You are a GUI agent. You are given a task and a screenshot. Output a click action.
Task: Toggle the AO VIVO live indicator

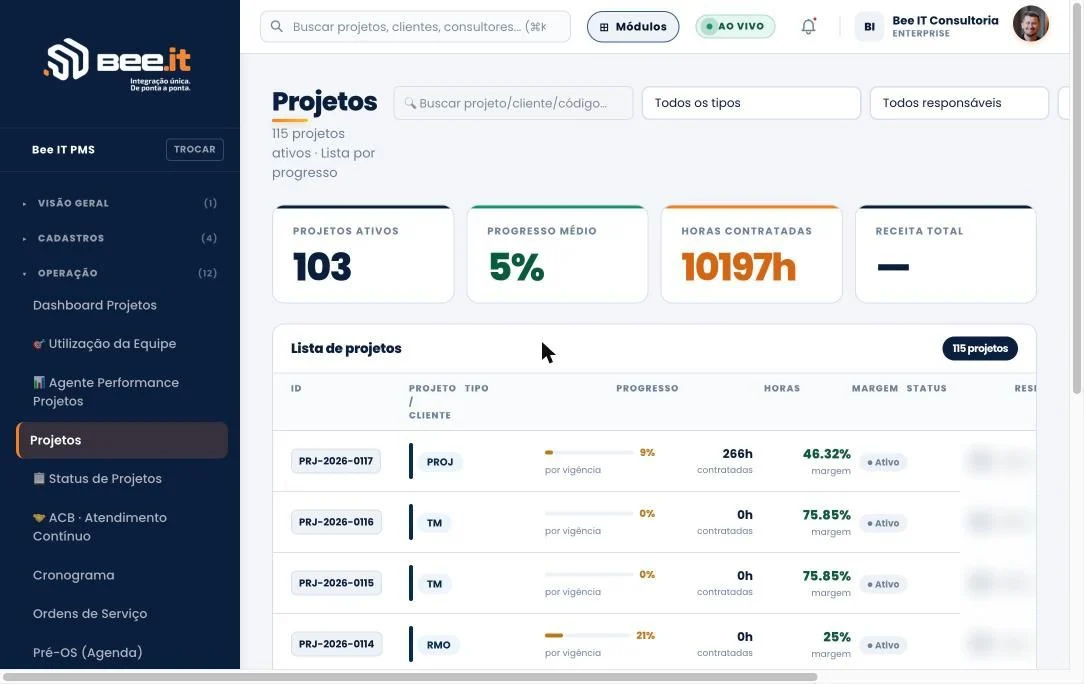[735, 26]
